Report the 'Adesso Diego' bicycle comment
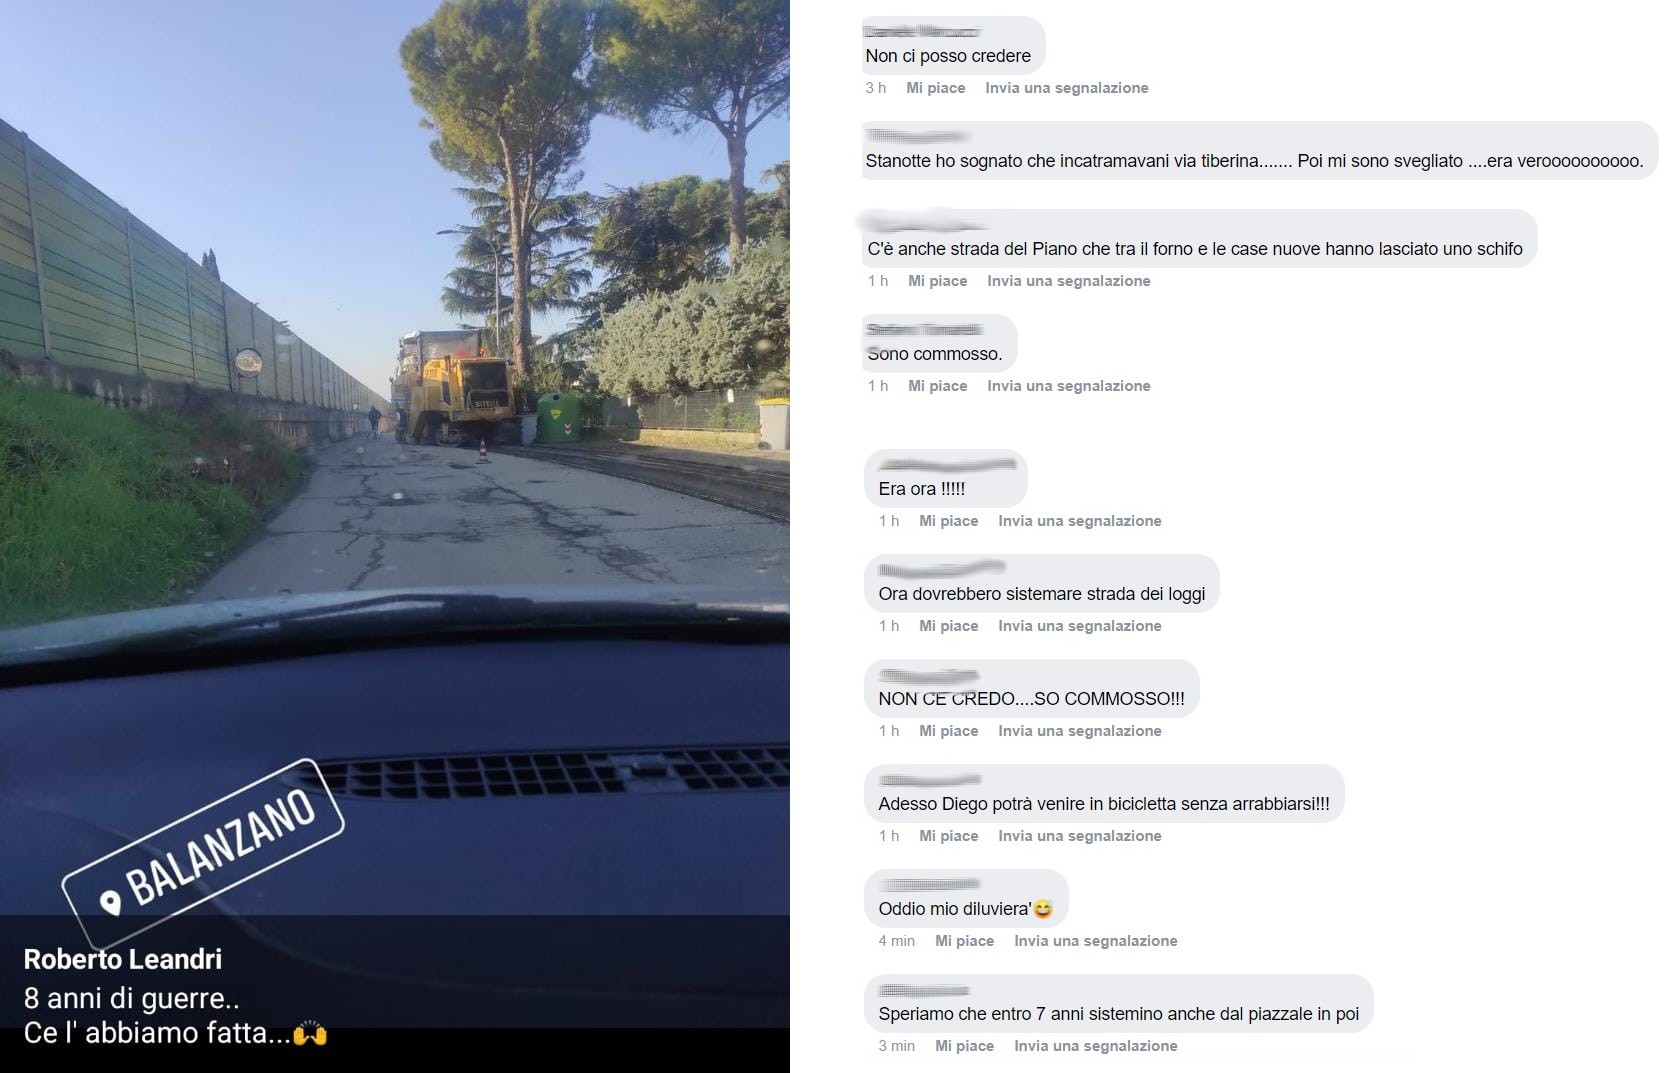1666x1073 pixels. [x=1080, y=836]
